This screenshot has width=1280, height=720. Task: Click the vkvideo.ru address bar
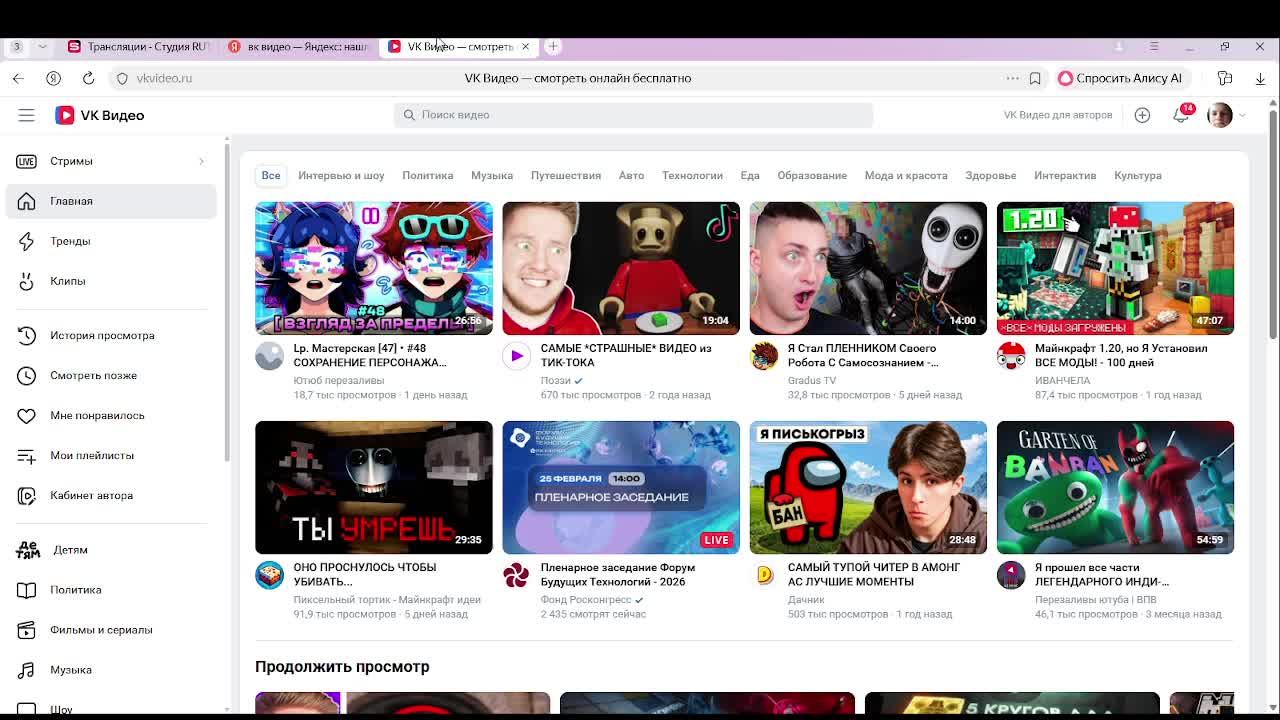click(x=164, y=78)
